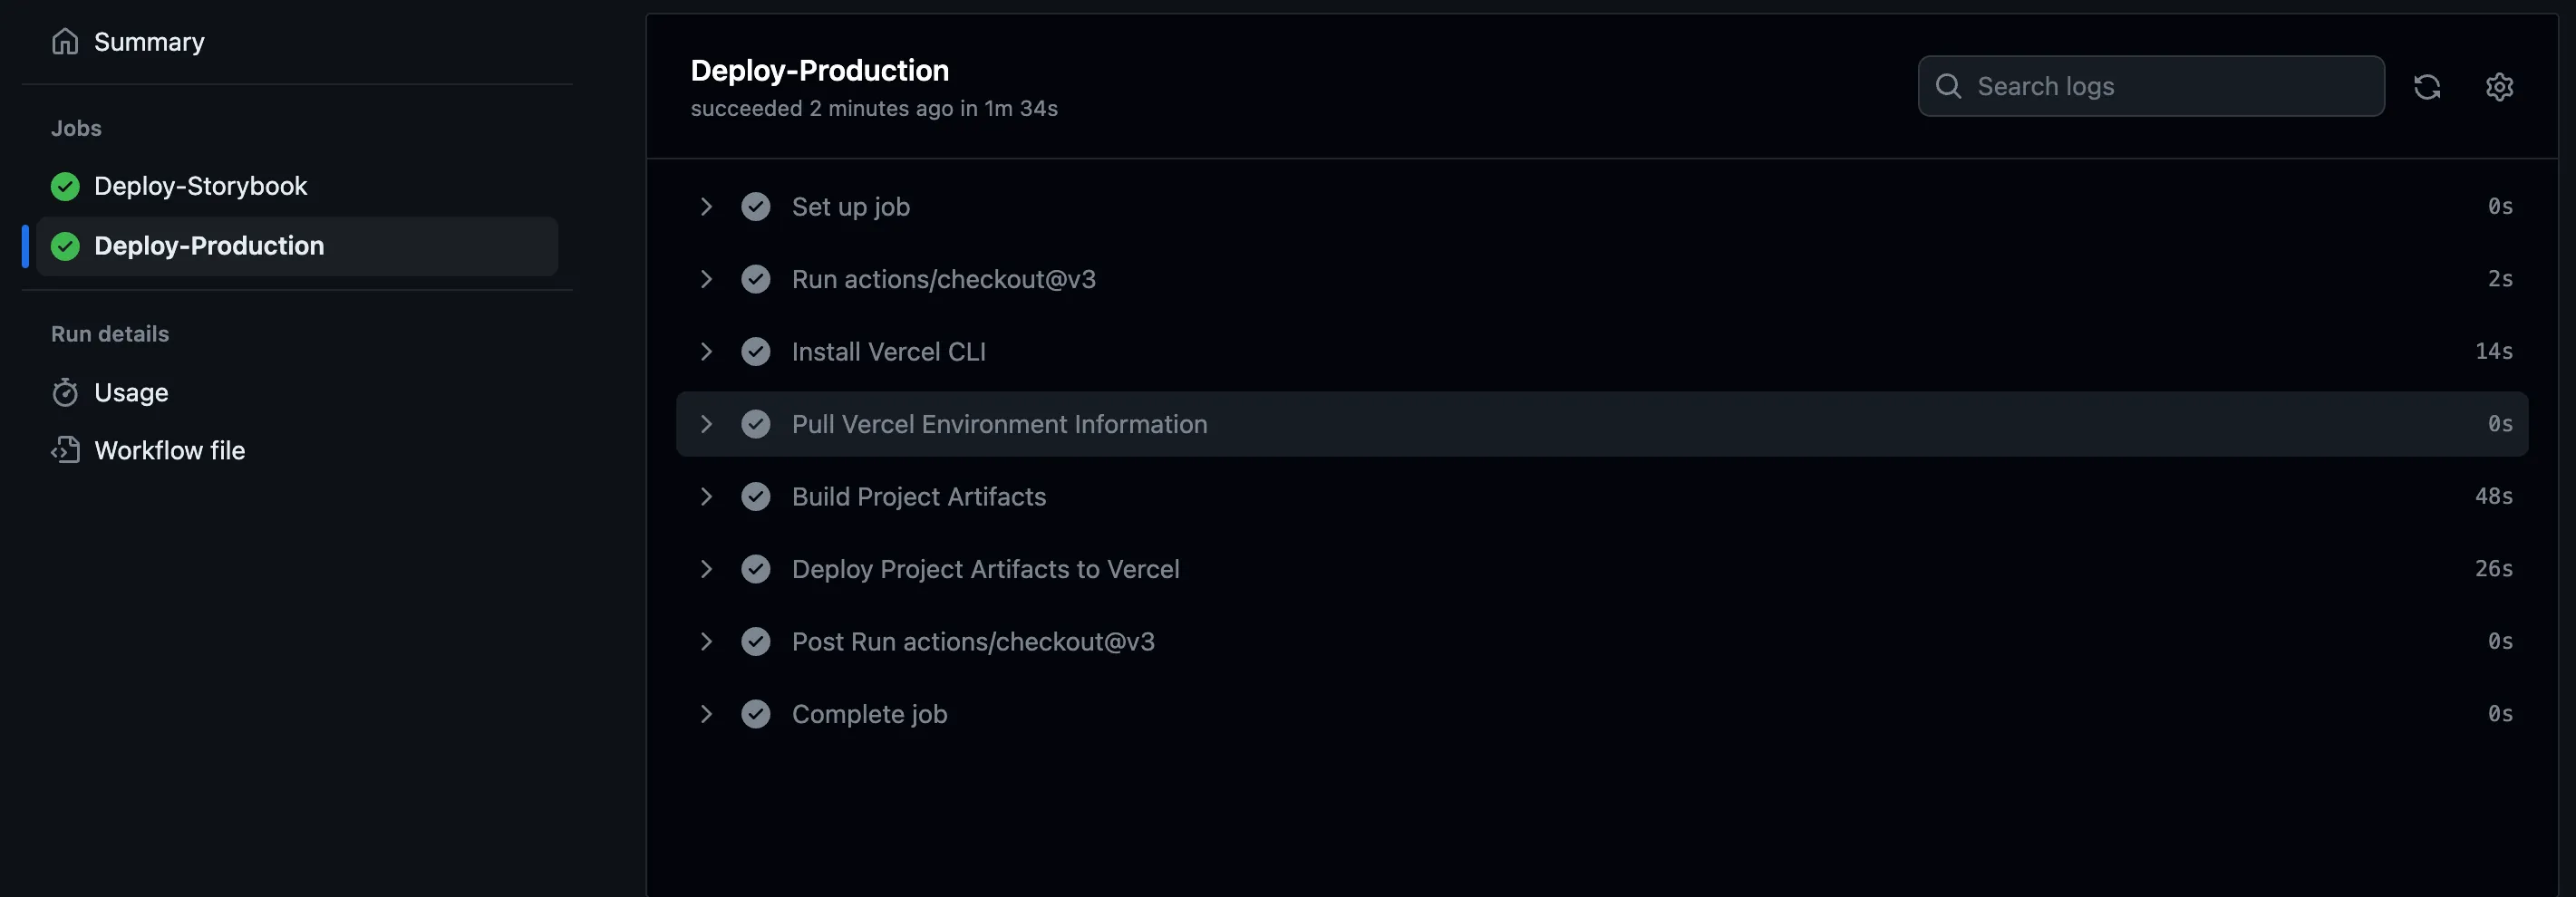
Task: Click the Summary home icon
Action: point(65,42)
